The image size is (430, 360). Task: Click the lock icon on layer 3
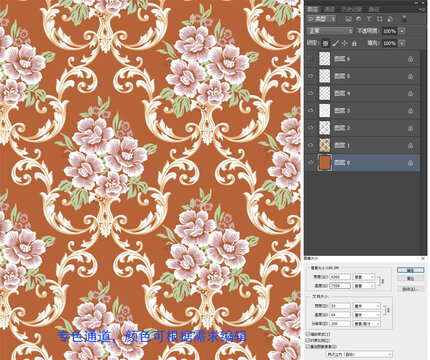point(410,111)
